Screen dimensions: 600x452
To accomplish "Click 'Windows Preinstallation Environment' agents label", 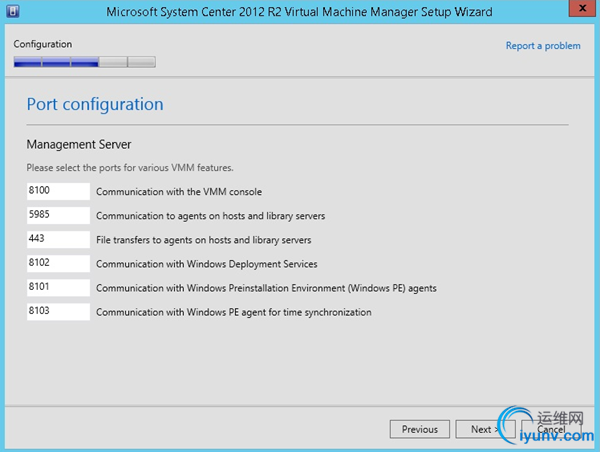I will click(x=266, y=288).
